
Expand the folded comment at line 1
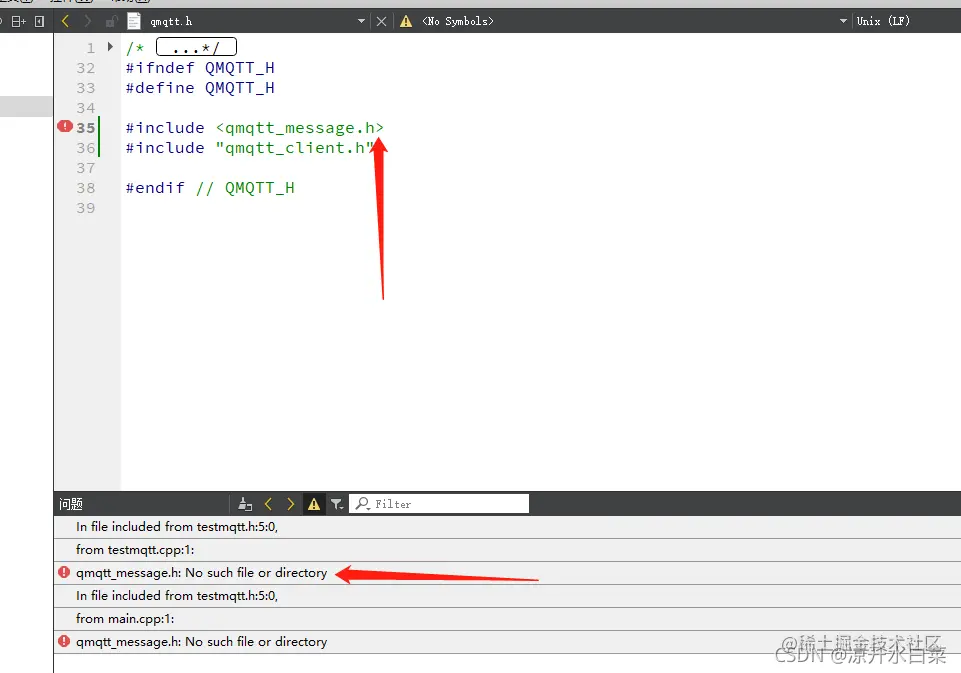tap(110, 47)
